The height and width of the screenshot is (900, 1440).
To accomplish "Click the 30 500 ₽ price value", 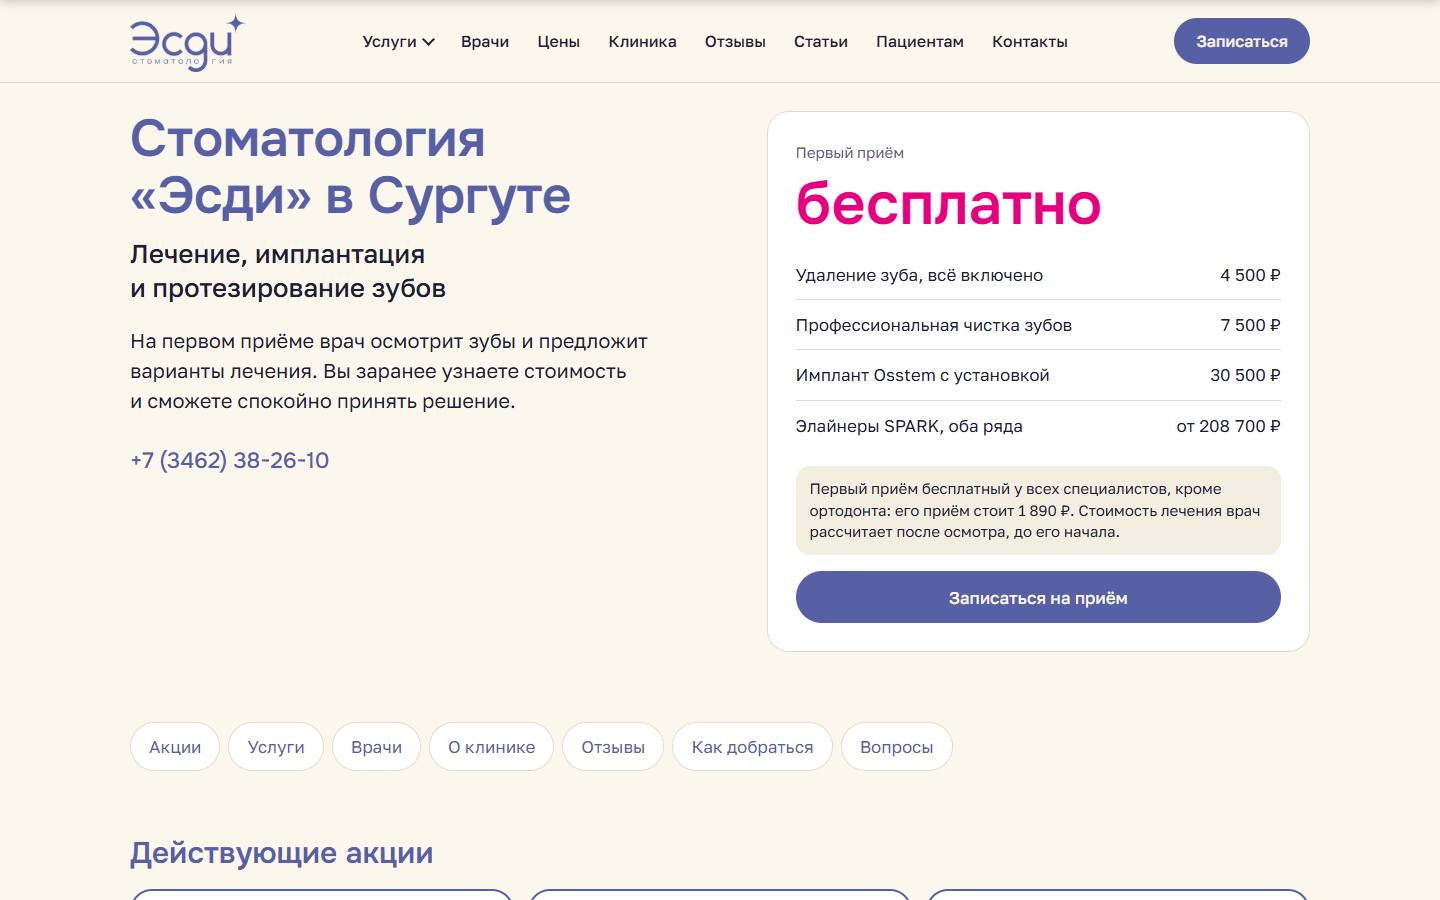I will click(x=1245, y=375).
